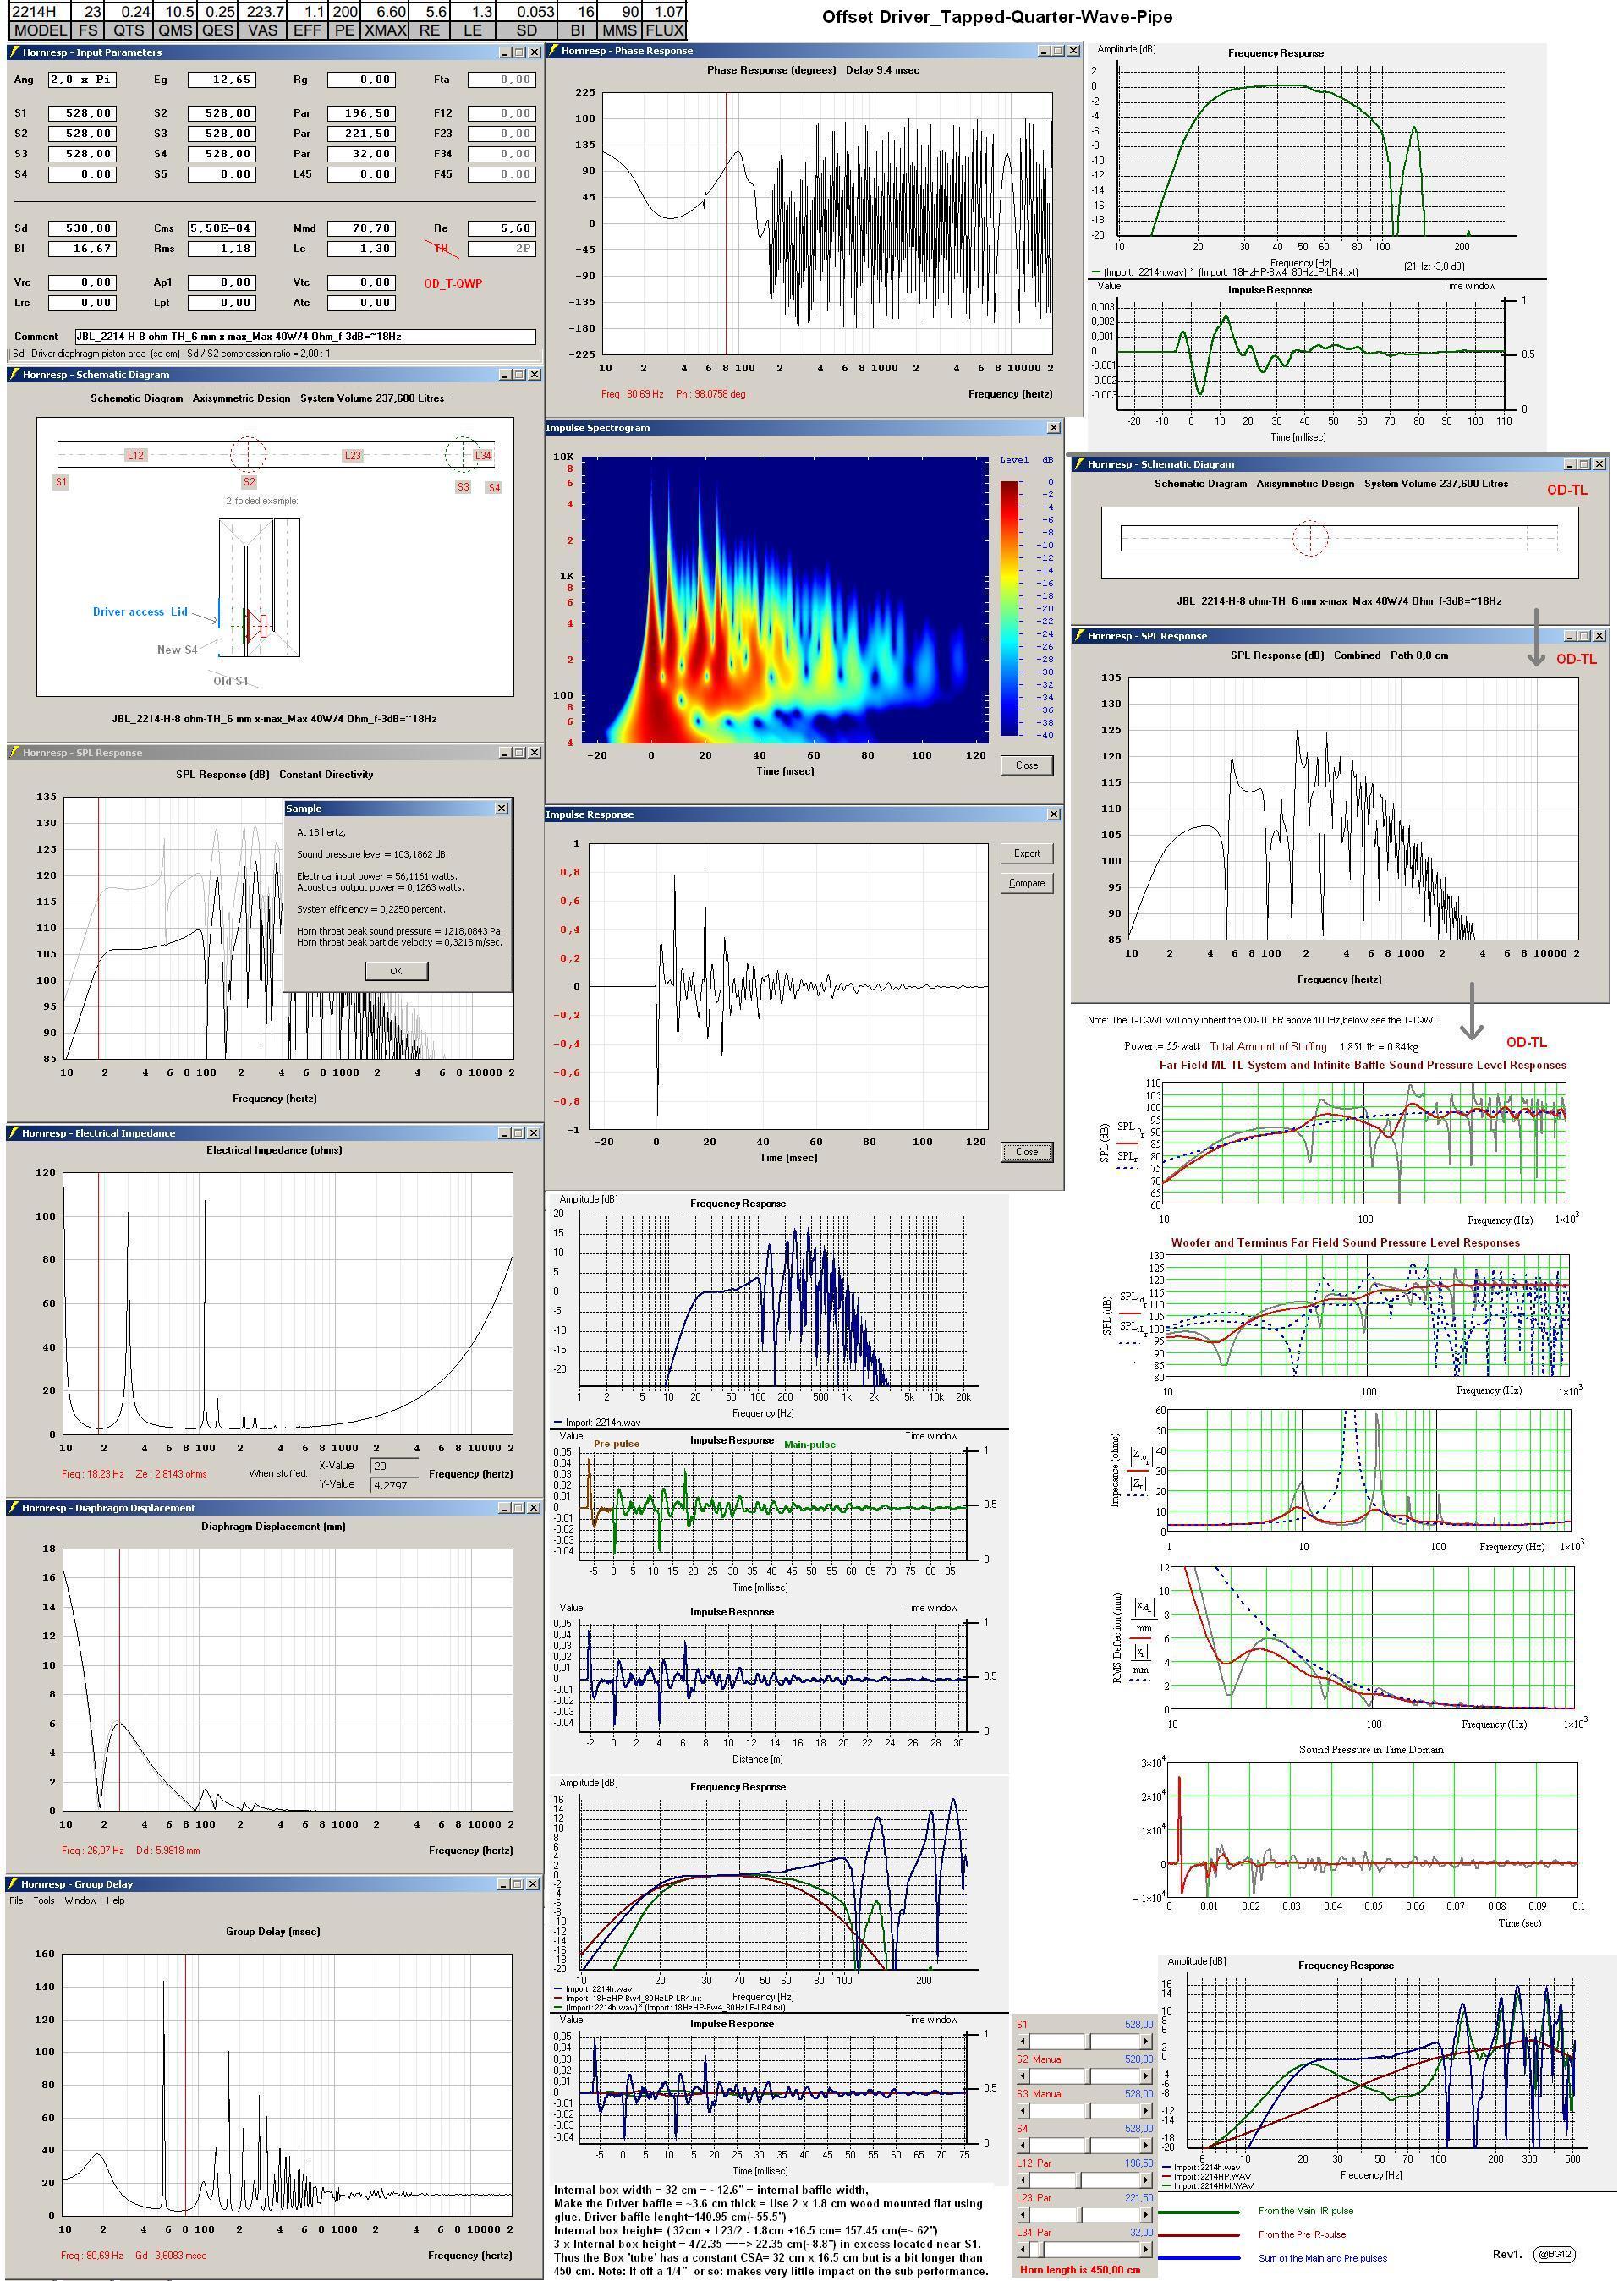Click the Par field showing 196,50

(x=361, y=113)
